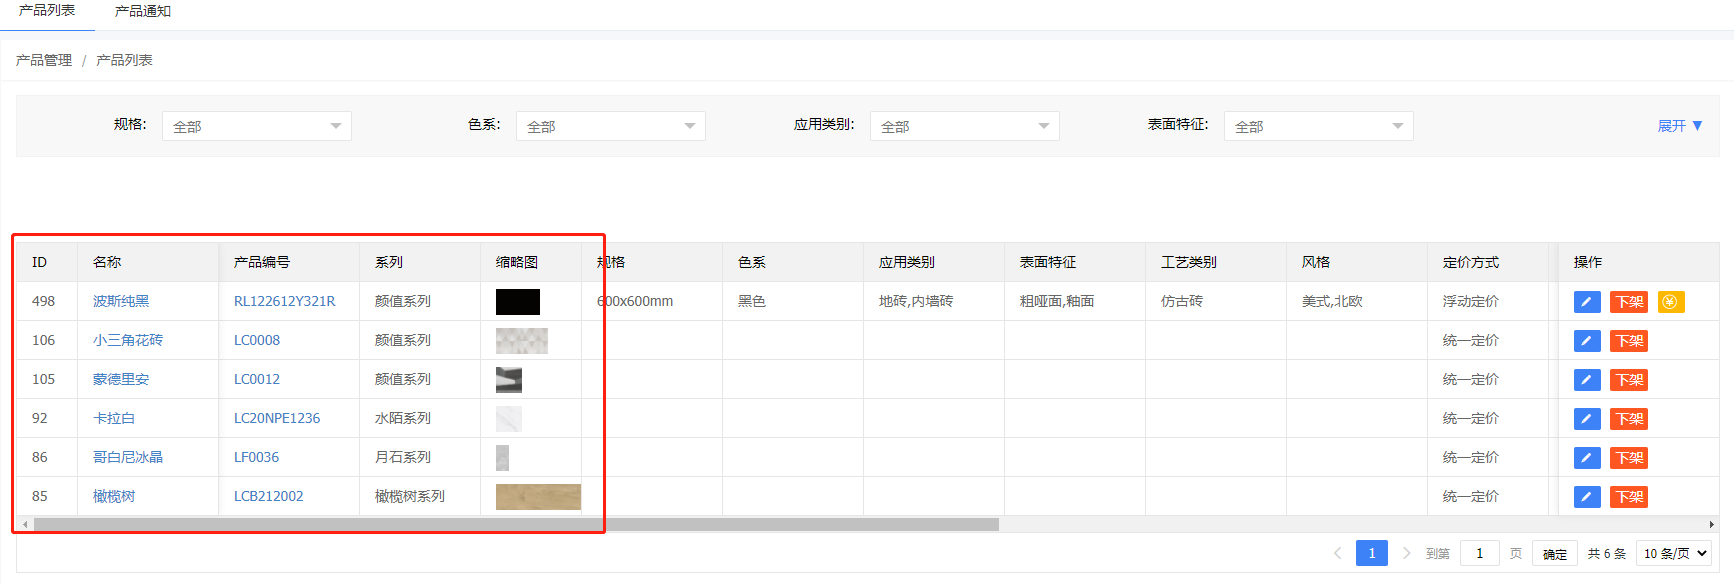Go to next page arrow in pagination
The image size is (1734, 585).
pos(1407,553)
